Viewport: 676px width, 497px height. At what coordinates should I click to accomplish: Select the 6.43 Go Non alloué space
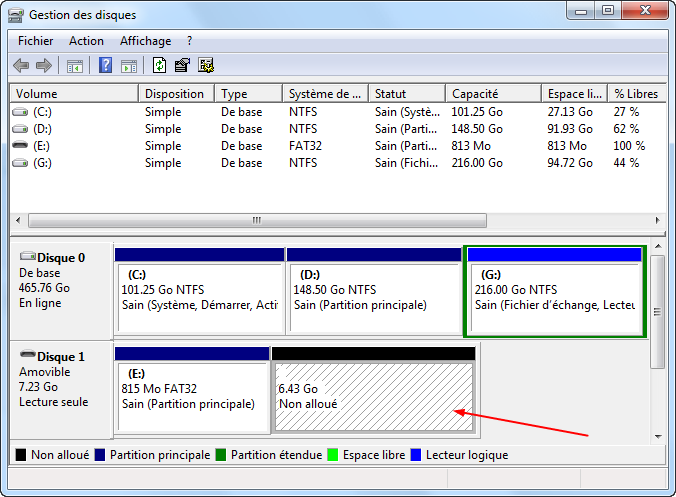[374, 390]
